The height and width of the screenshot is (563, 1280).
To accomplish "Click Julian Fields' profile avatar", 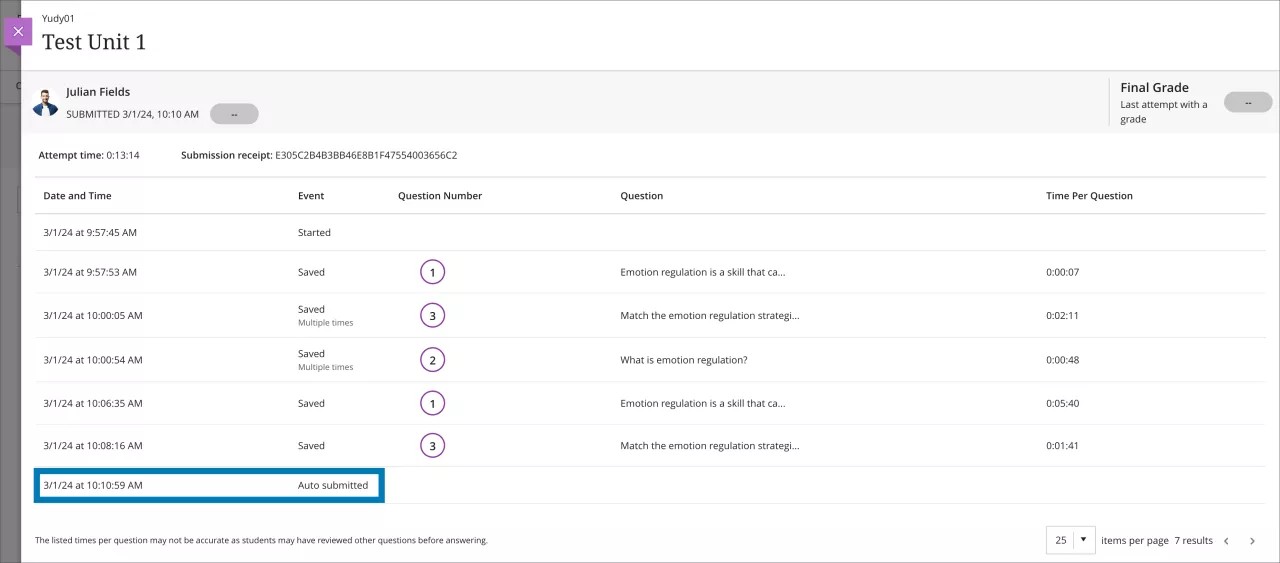I will click(x=45, y=103).
